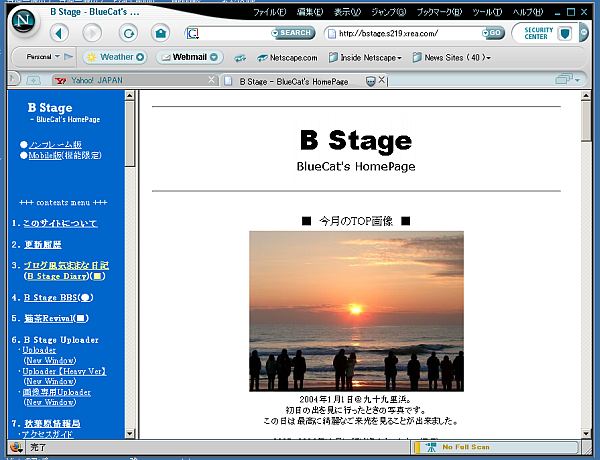Open the tab list icon at tab bar right
Screen dimensions: 600x460
tap(567, 80)
